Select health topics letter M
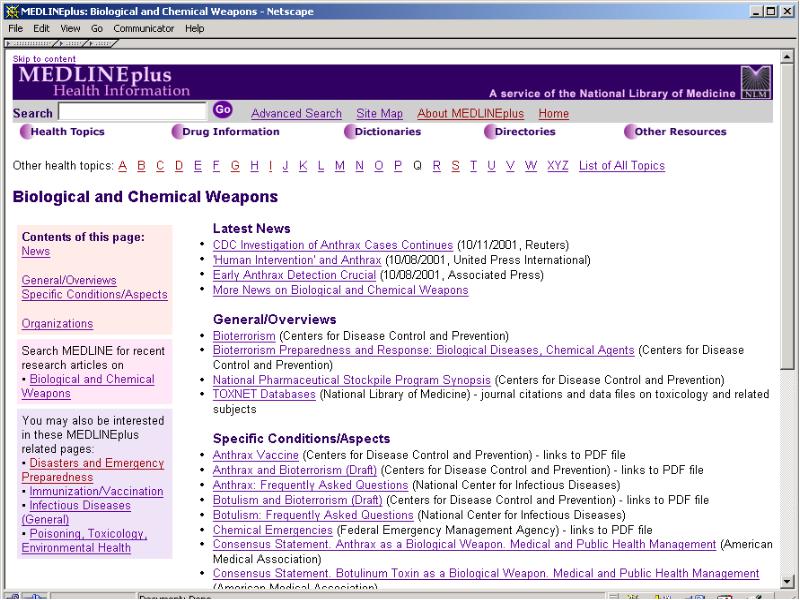 pos(340,166)
